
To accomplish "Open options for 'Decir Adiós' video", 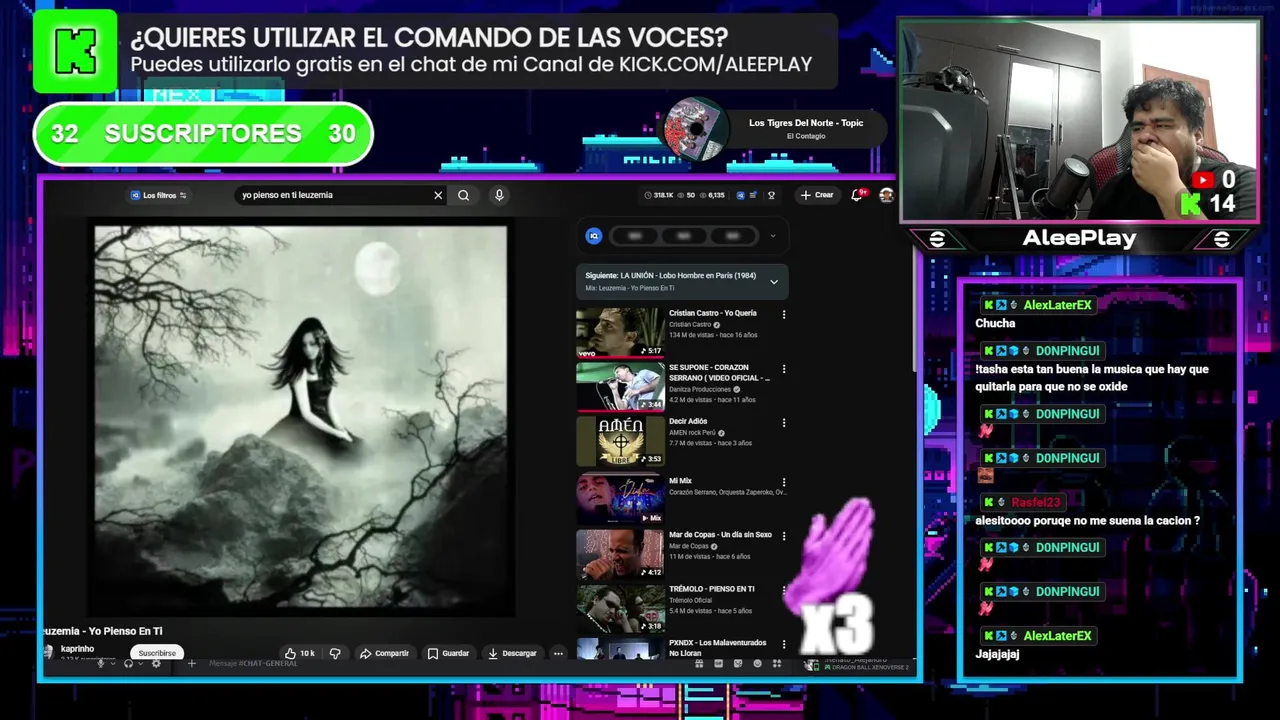I will pyautogui.click(x=783, y=423).
